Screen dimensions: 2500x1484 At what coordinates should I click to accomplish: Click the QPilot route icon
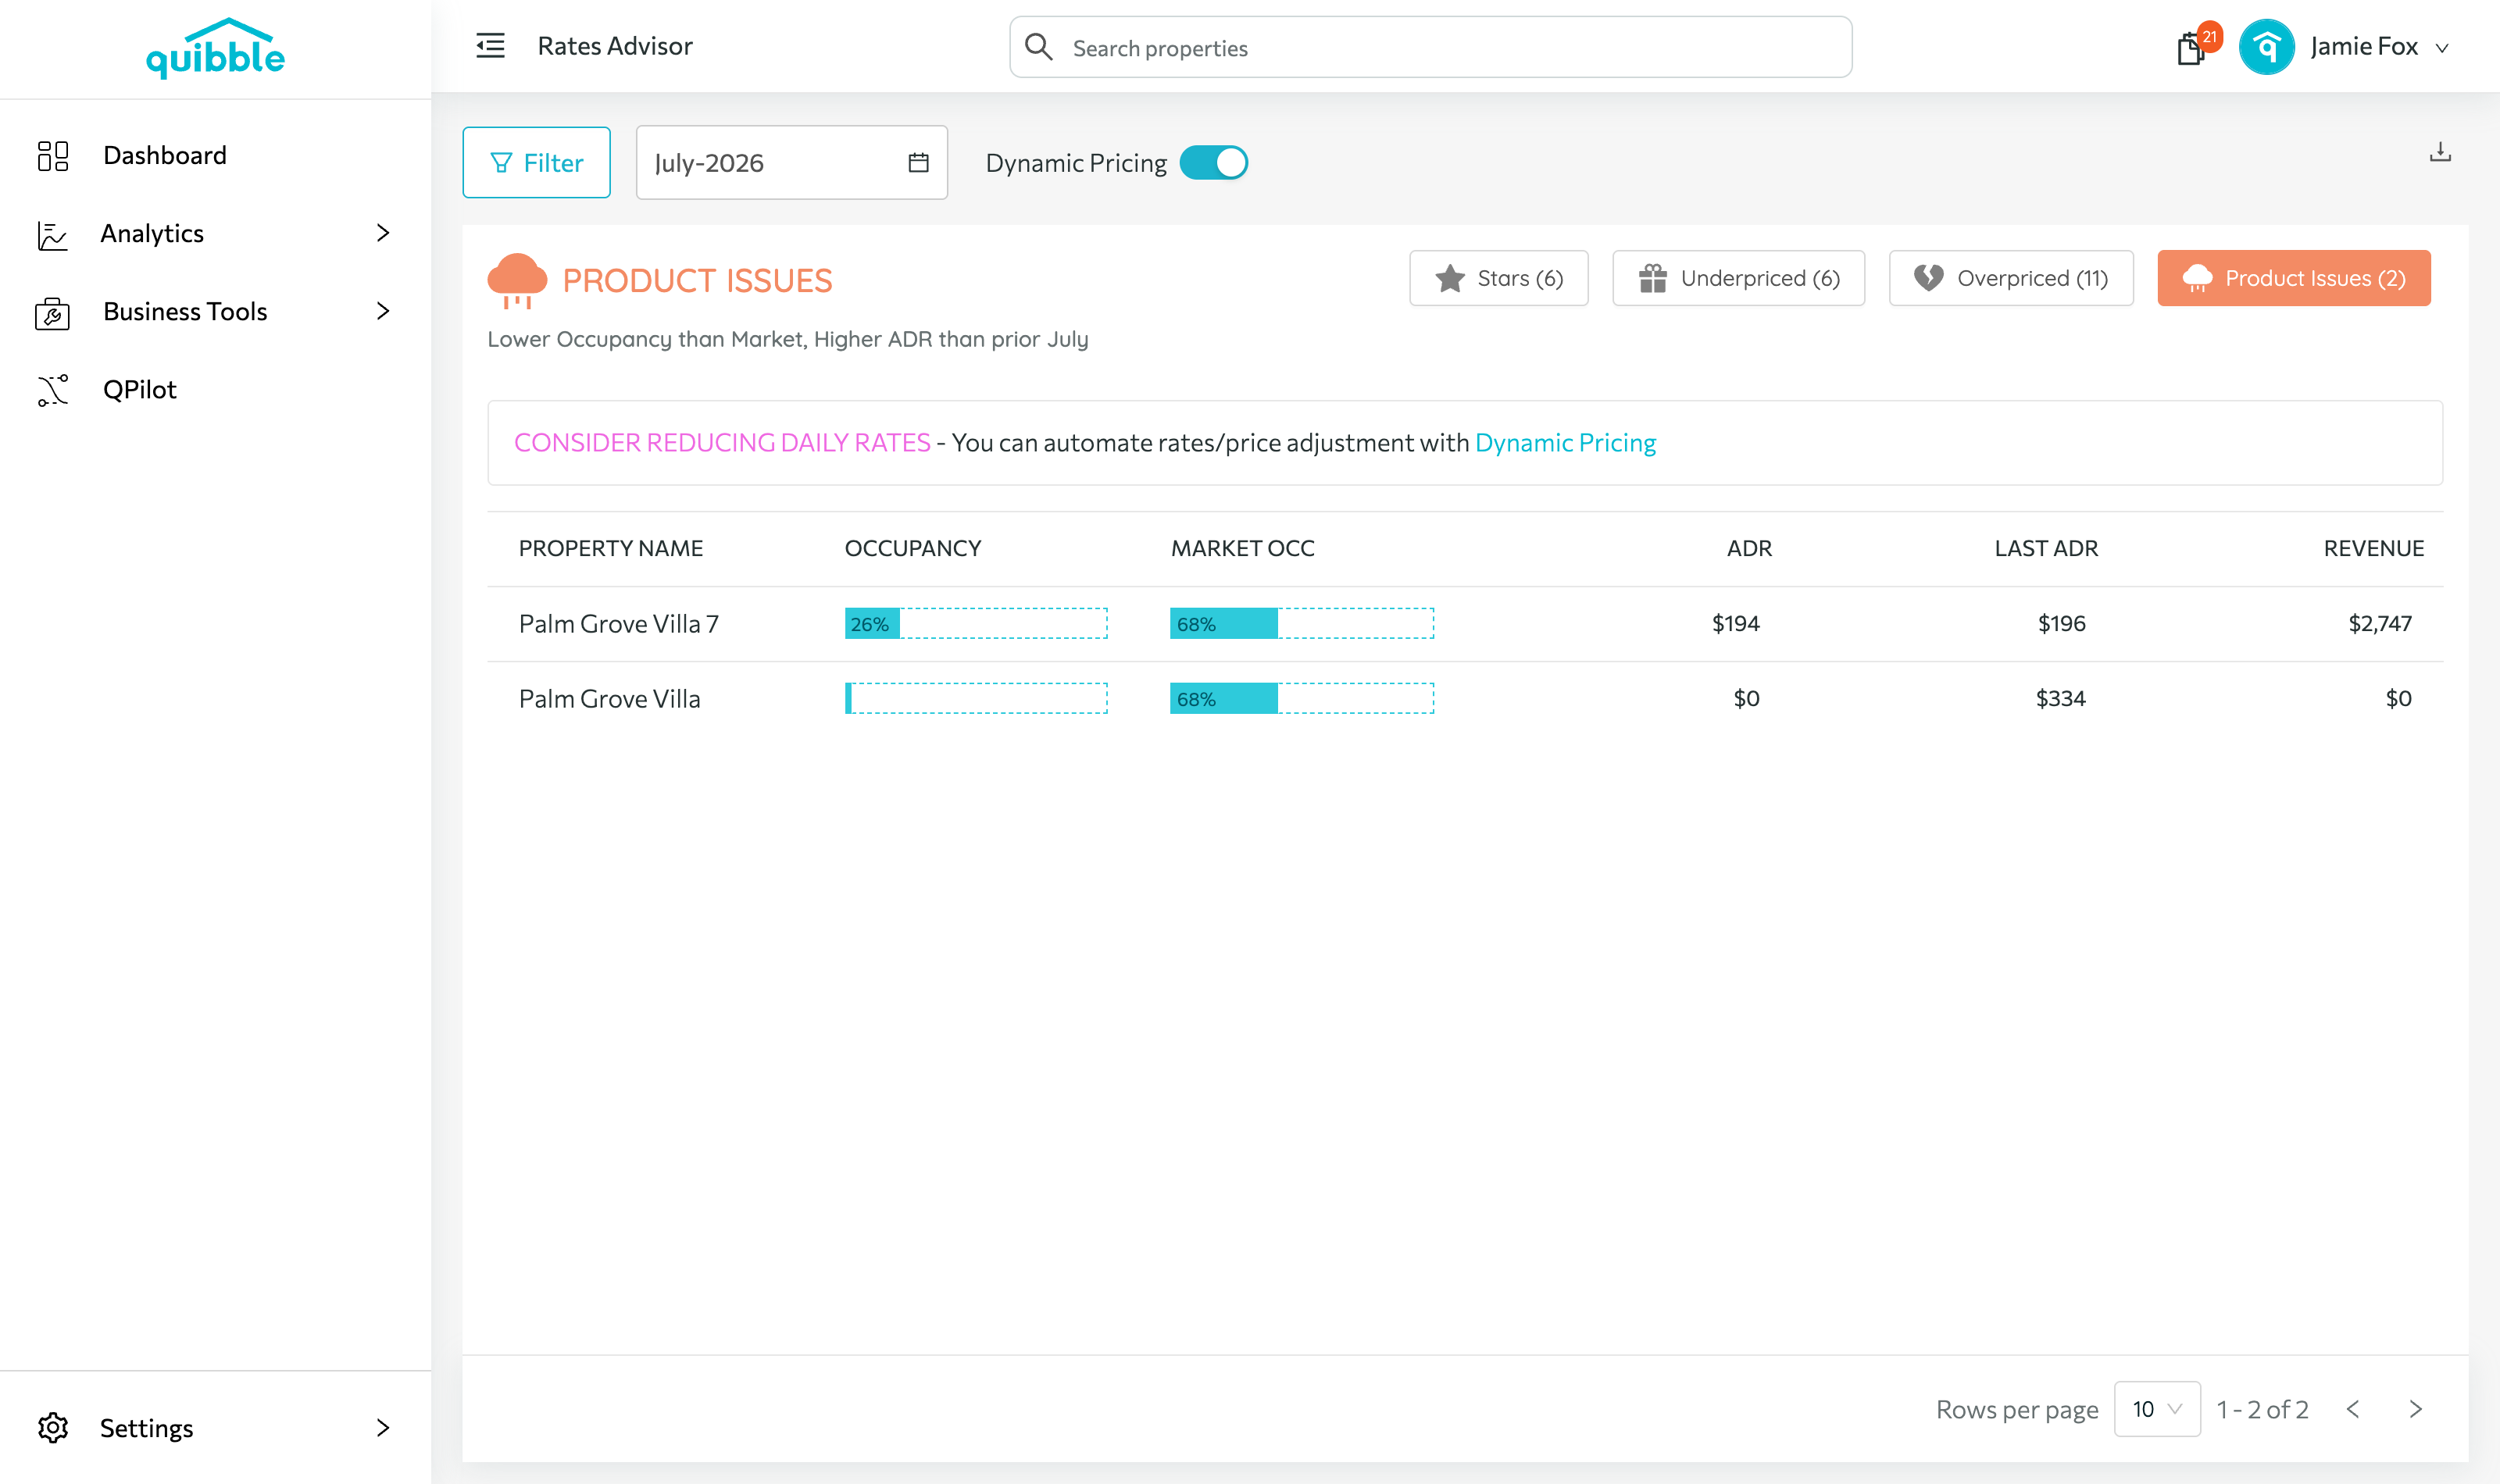(x=53, y=390)
